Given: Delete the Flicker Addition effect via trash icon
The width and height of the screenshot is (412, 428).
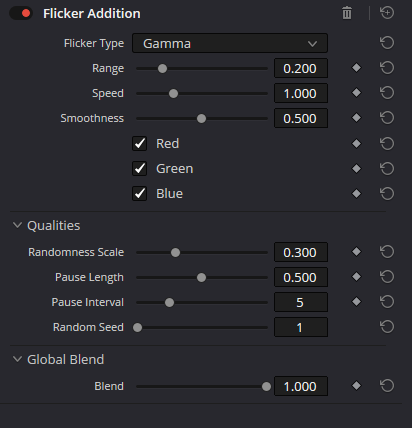Looking at the screenshot, I should [347, 13].
